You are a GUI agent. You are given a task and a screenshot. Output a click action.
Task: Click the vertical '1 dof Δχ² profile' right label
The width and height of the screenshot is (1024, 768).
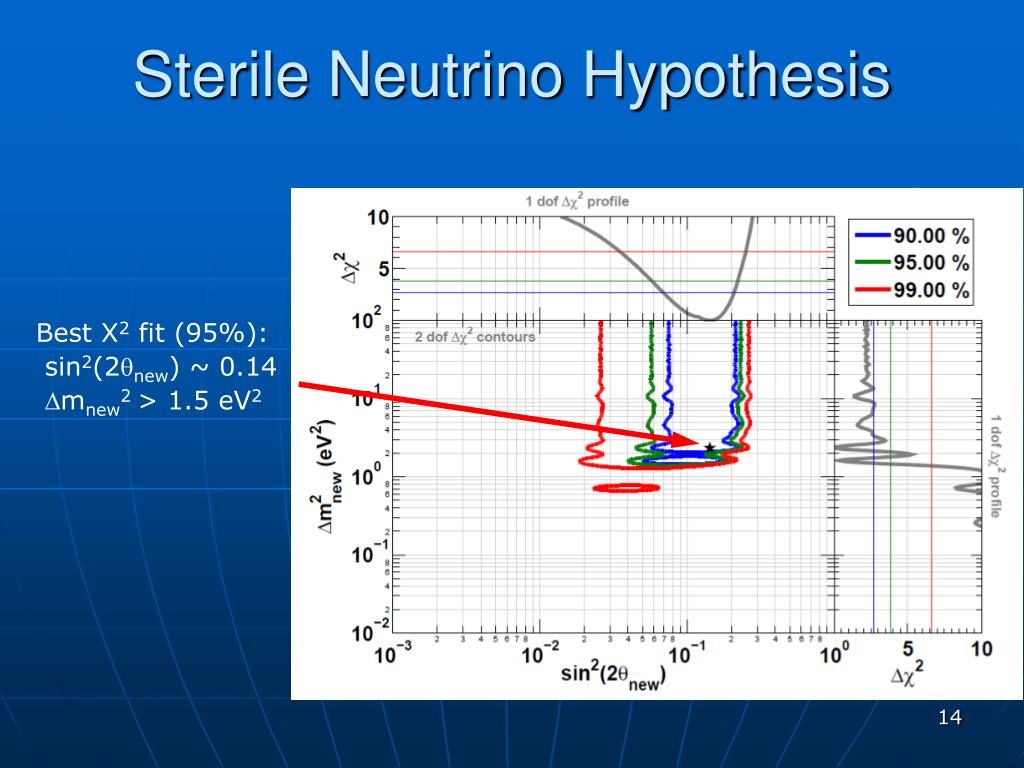click(995, 466)
